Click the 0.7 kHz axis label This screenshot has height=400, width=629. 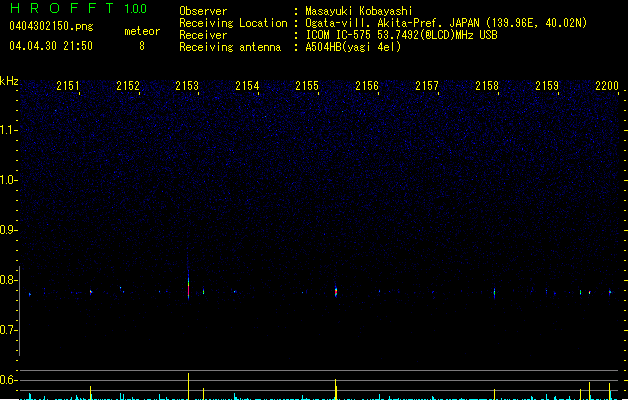click(8, 330)
